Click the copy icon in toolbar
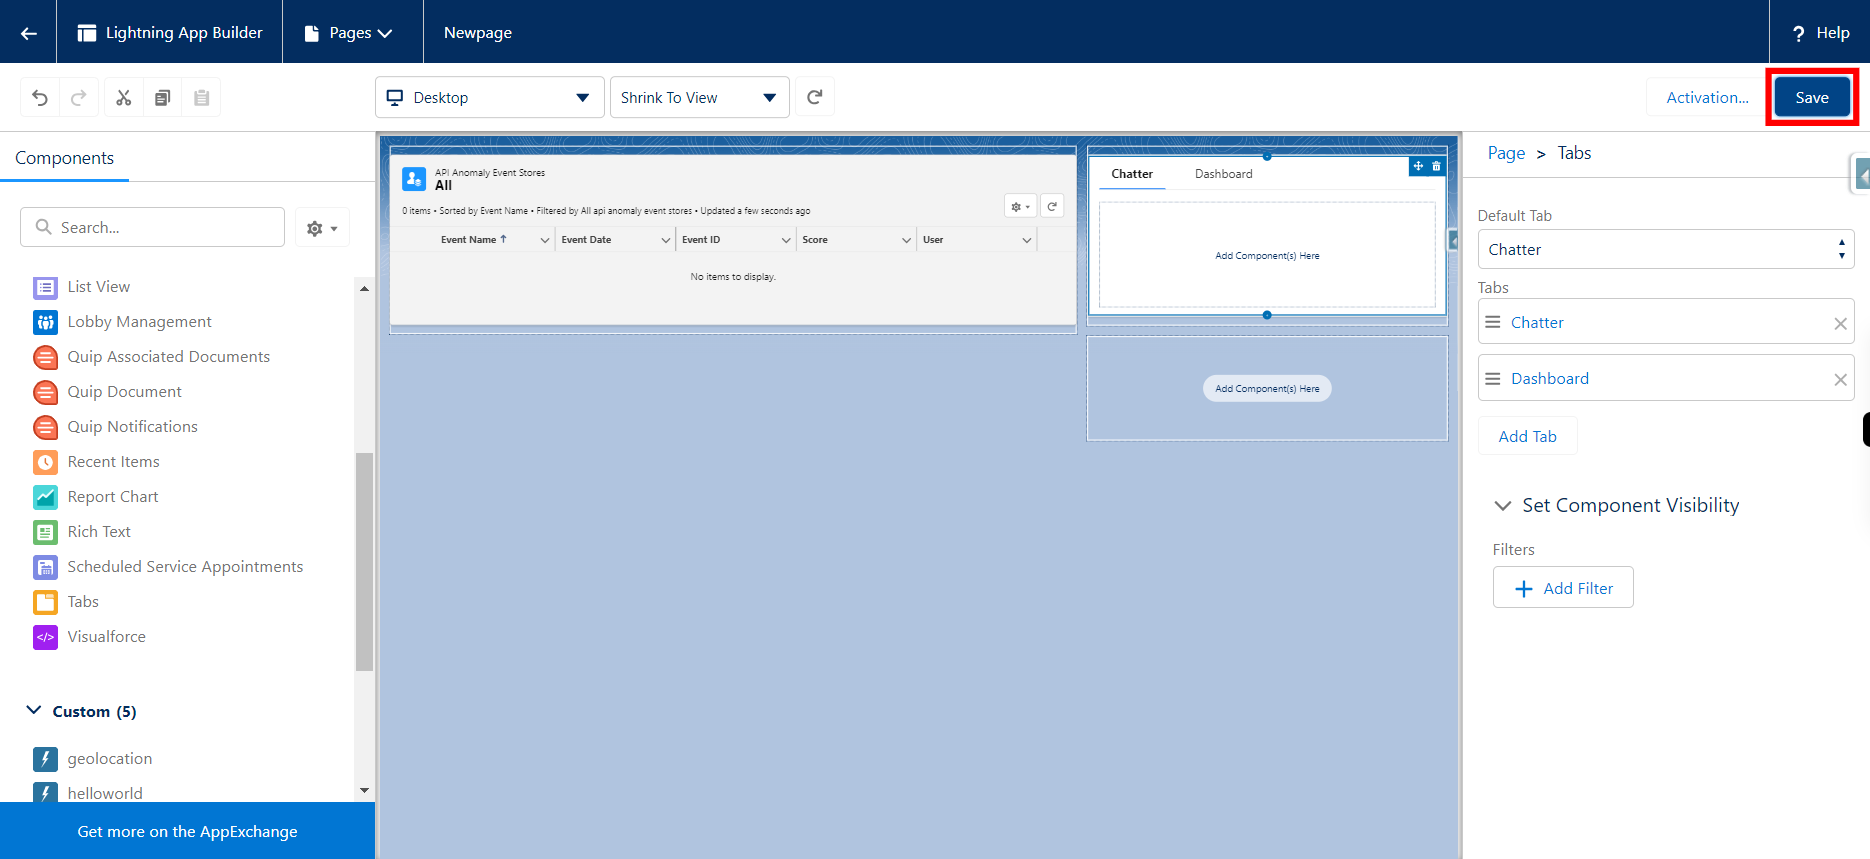The width and height of the screenshot is (1870, 859). point(163,97)
